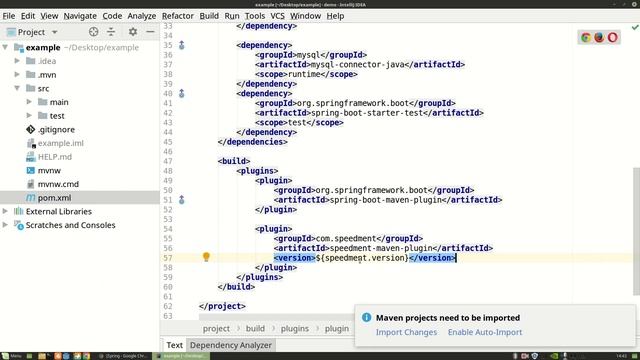This screenshot has width=640, height=360.
Task: Click 'build' in the breadcrumb bar
Action: [255, 329]
